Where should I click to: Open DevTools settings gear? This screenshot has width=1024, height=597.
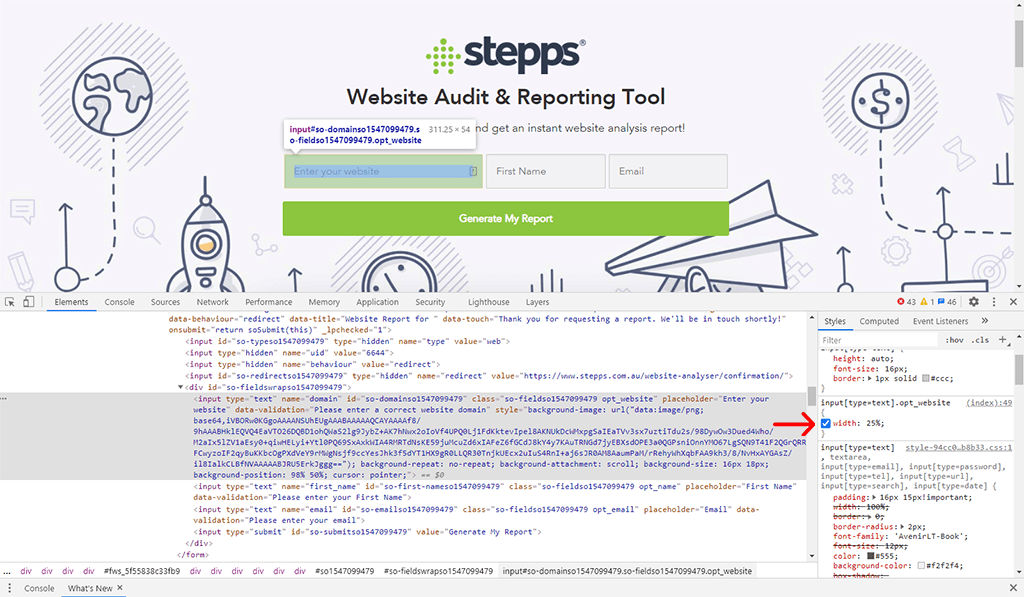pyautogui.click(x=974, y=302)
